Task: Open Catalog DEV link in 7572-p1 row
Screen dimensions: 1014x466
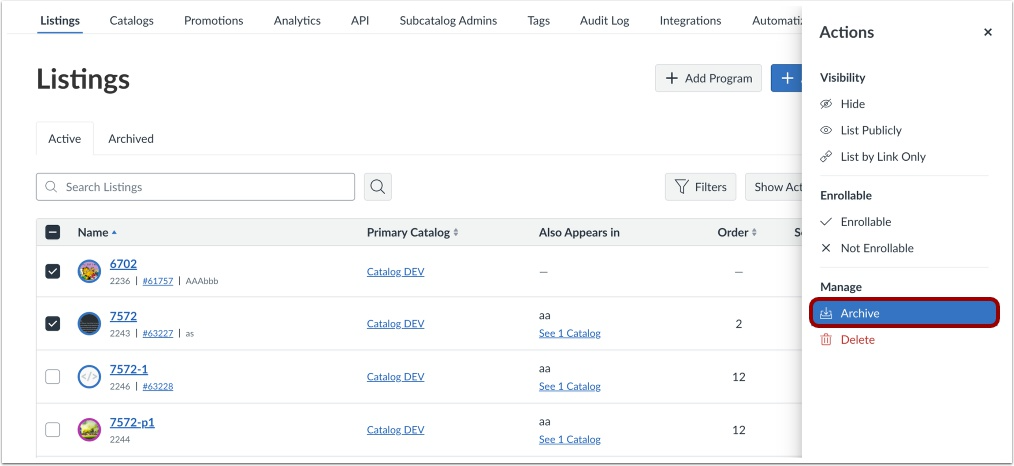Action: (395, 430)
